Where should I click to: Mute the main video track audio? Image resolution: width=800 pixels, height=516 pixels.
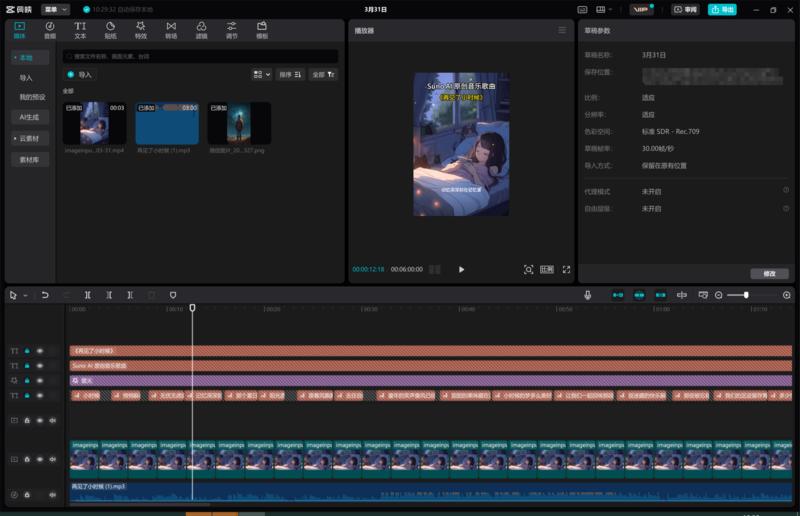pyautogui.click(x=53, y=459)
